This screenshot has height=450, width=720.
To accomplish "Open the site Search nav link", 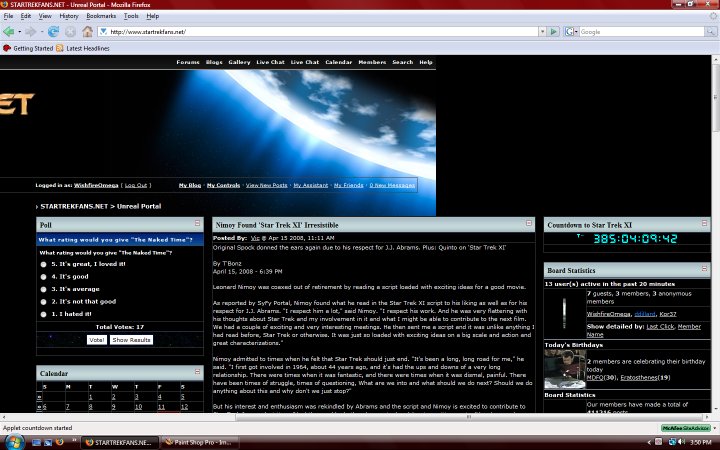I will point(403,62).
